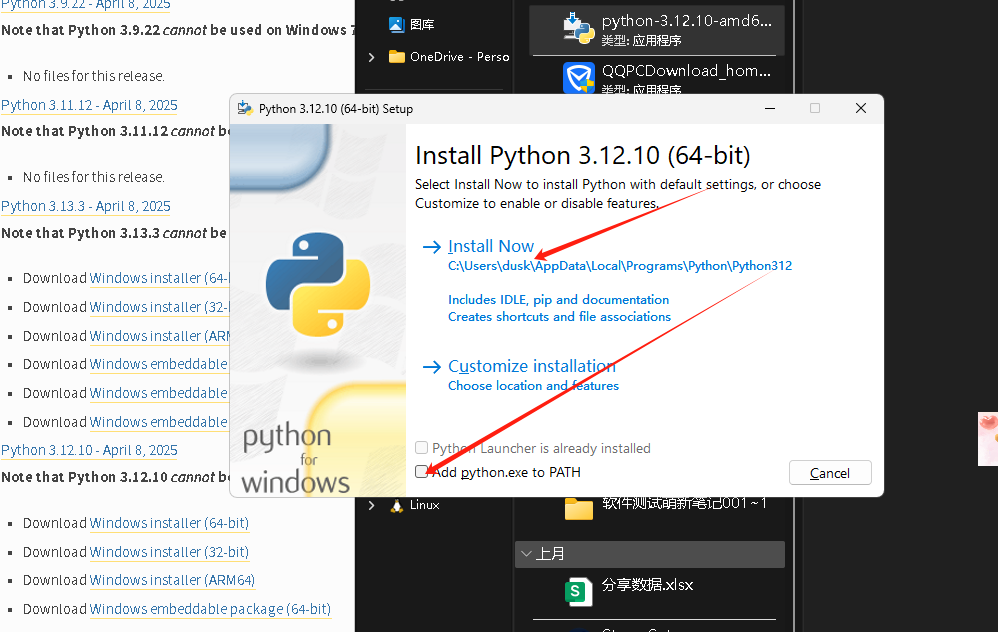Choose Customize installation option
Image resolution: width=998 pixels, height=632 pixels.
[531, 366]
